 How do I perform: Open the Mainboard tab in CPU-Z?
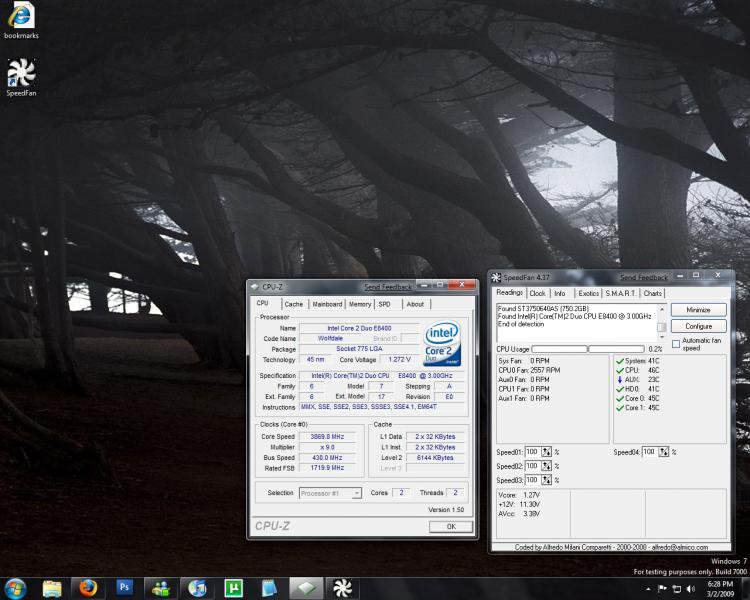[327, 304]
